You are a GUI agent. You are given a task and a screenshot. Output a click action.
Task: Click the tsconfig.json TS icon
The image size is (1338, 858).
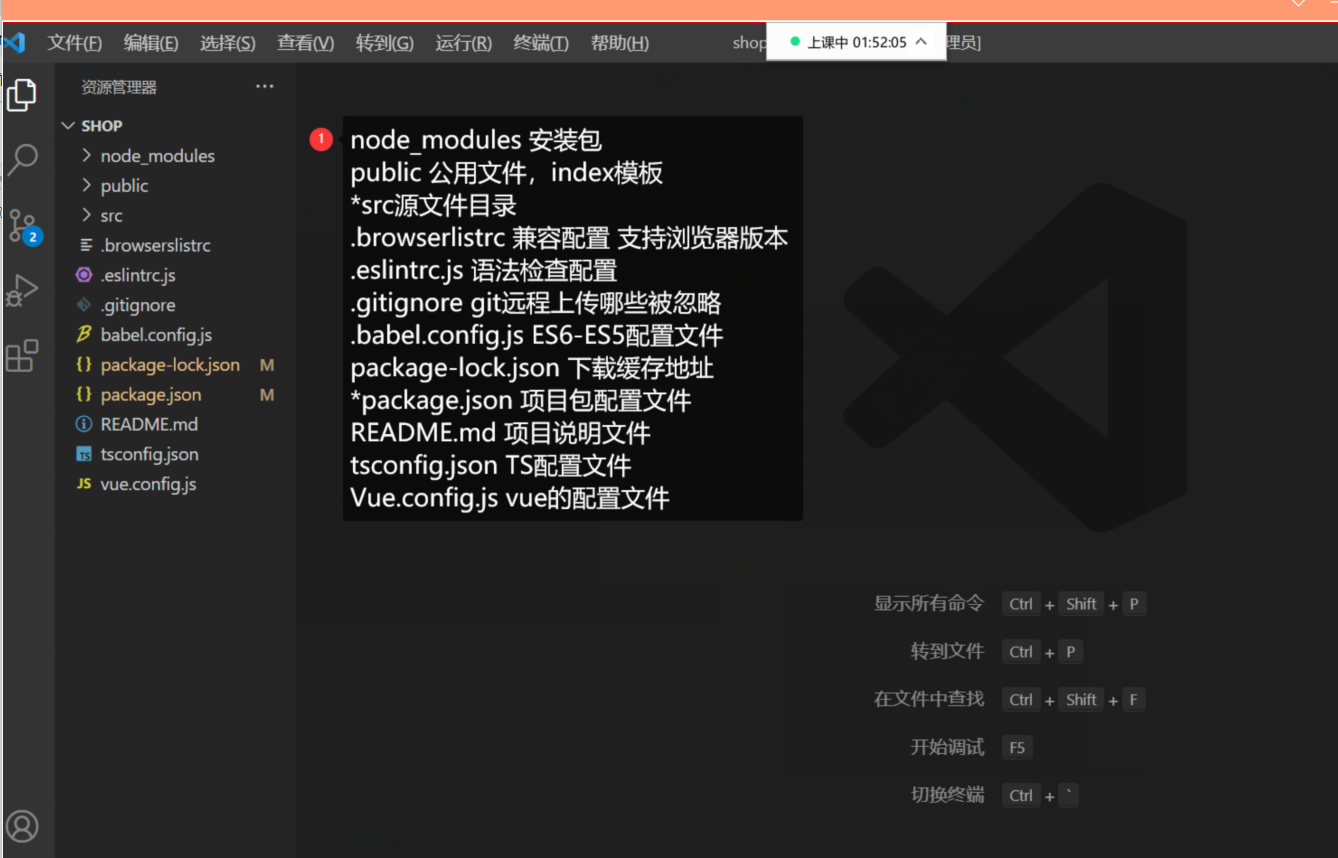coord(85,454)
